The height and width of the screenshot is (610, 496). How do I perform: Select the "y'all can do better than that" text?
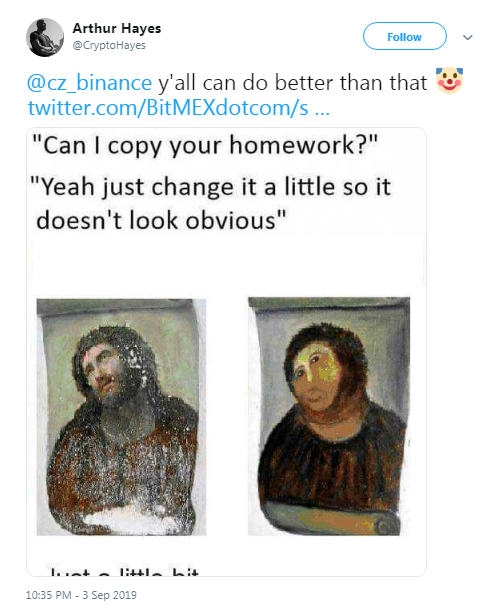293,83
